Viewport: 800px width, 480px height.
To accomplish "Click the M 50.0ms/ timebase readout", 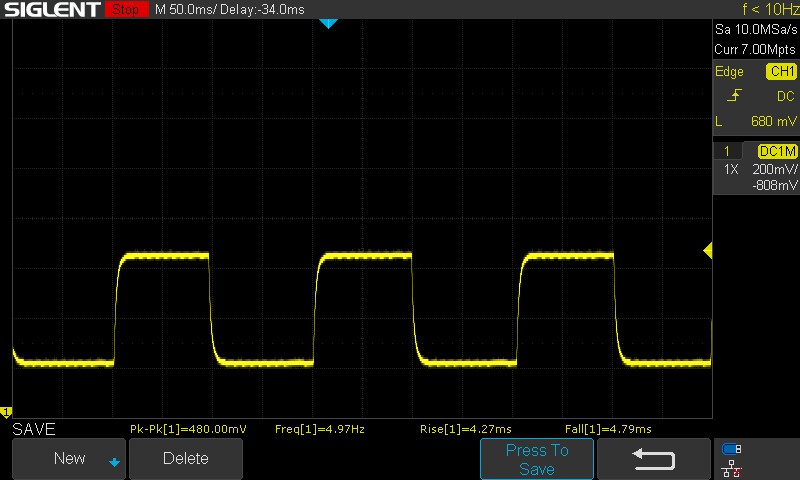I will tap(186, 10).
